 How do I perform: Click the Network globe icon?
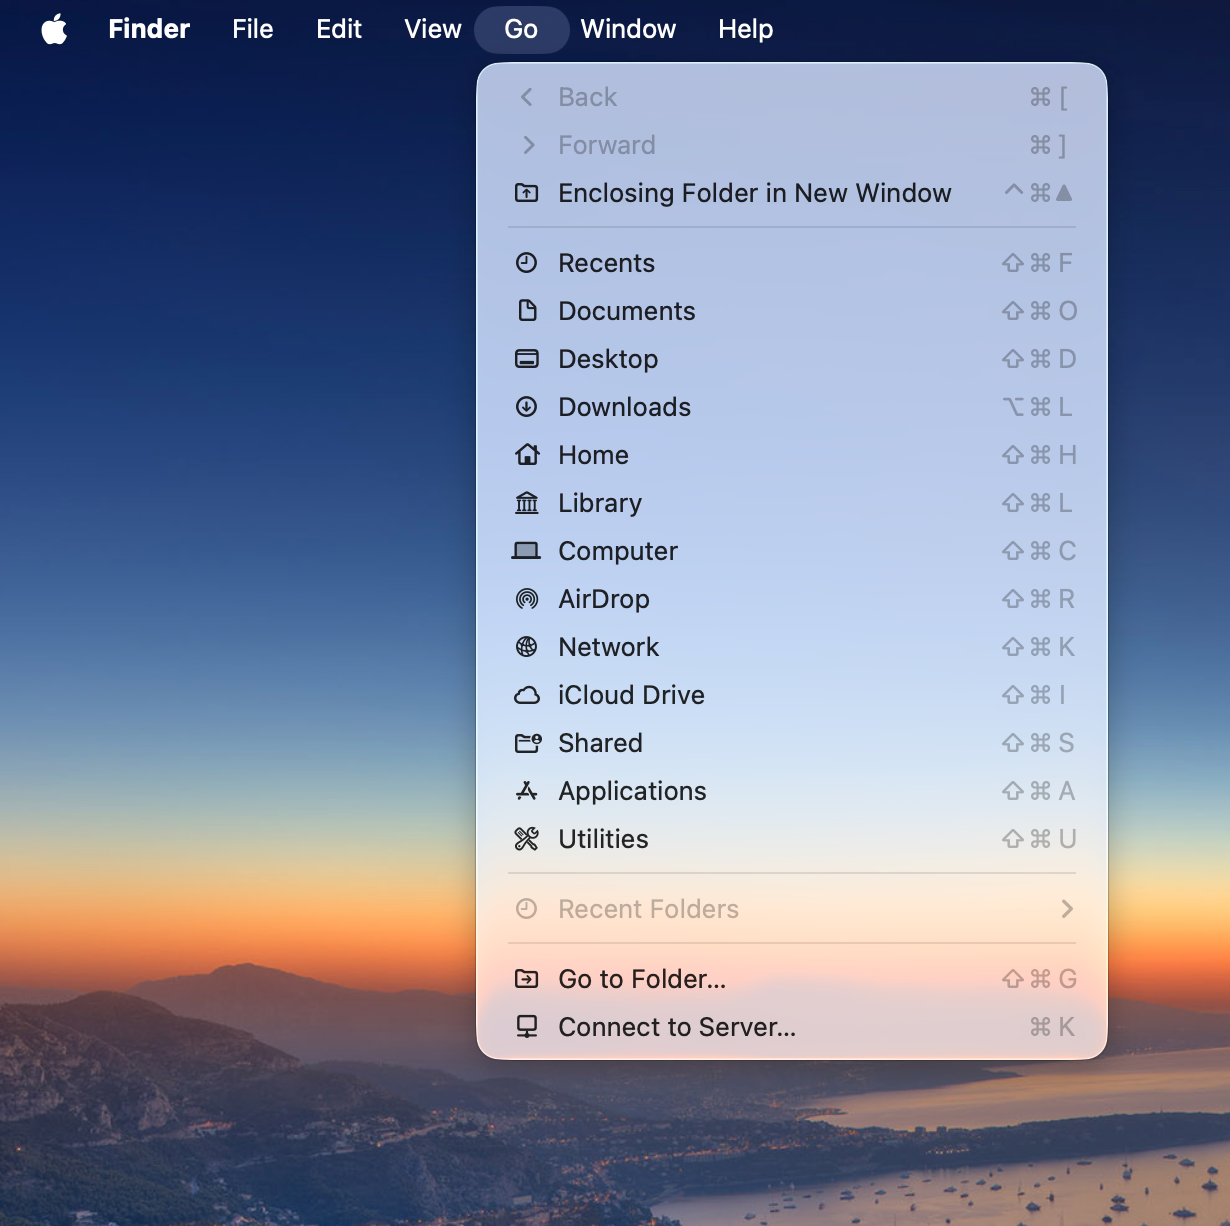click(x=527, y=647)
